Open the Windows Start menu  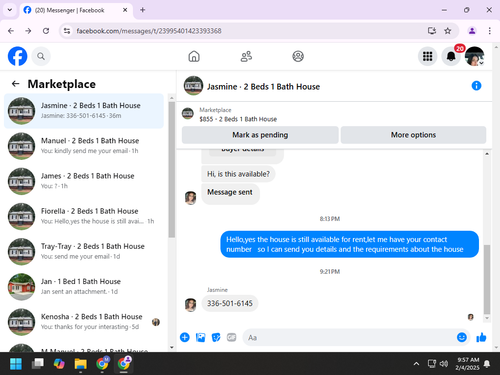tap(16, 364)
